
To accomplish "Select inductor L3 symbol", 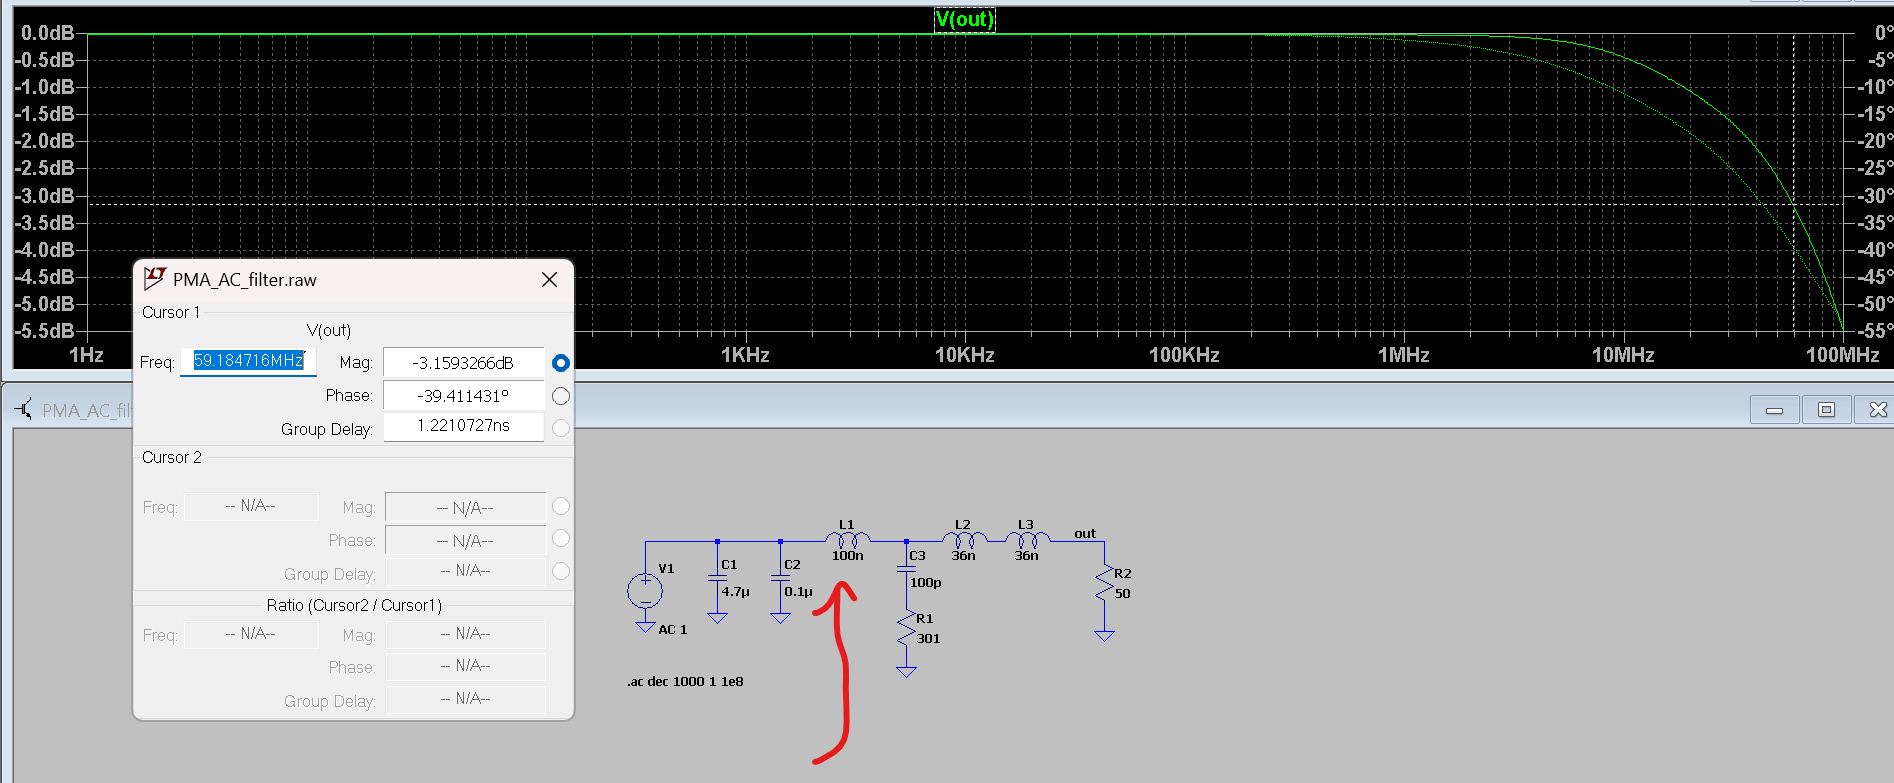I will pyautogui.click(x=1027, y=540).
